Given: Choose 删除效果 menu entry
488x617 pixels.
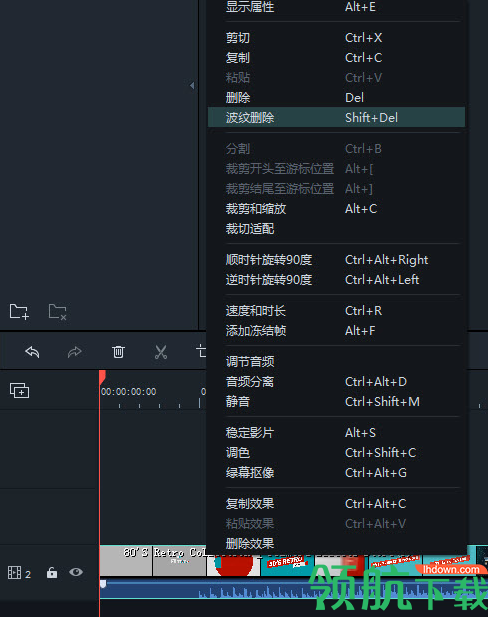Looking at the screenshot, I should click(x=336, y=544).
